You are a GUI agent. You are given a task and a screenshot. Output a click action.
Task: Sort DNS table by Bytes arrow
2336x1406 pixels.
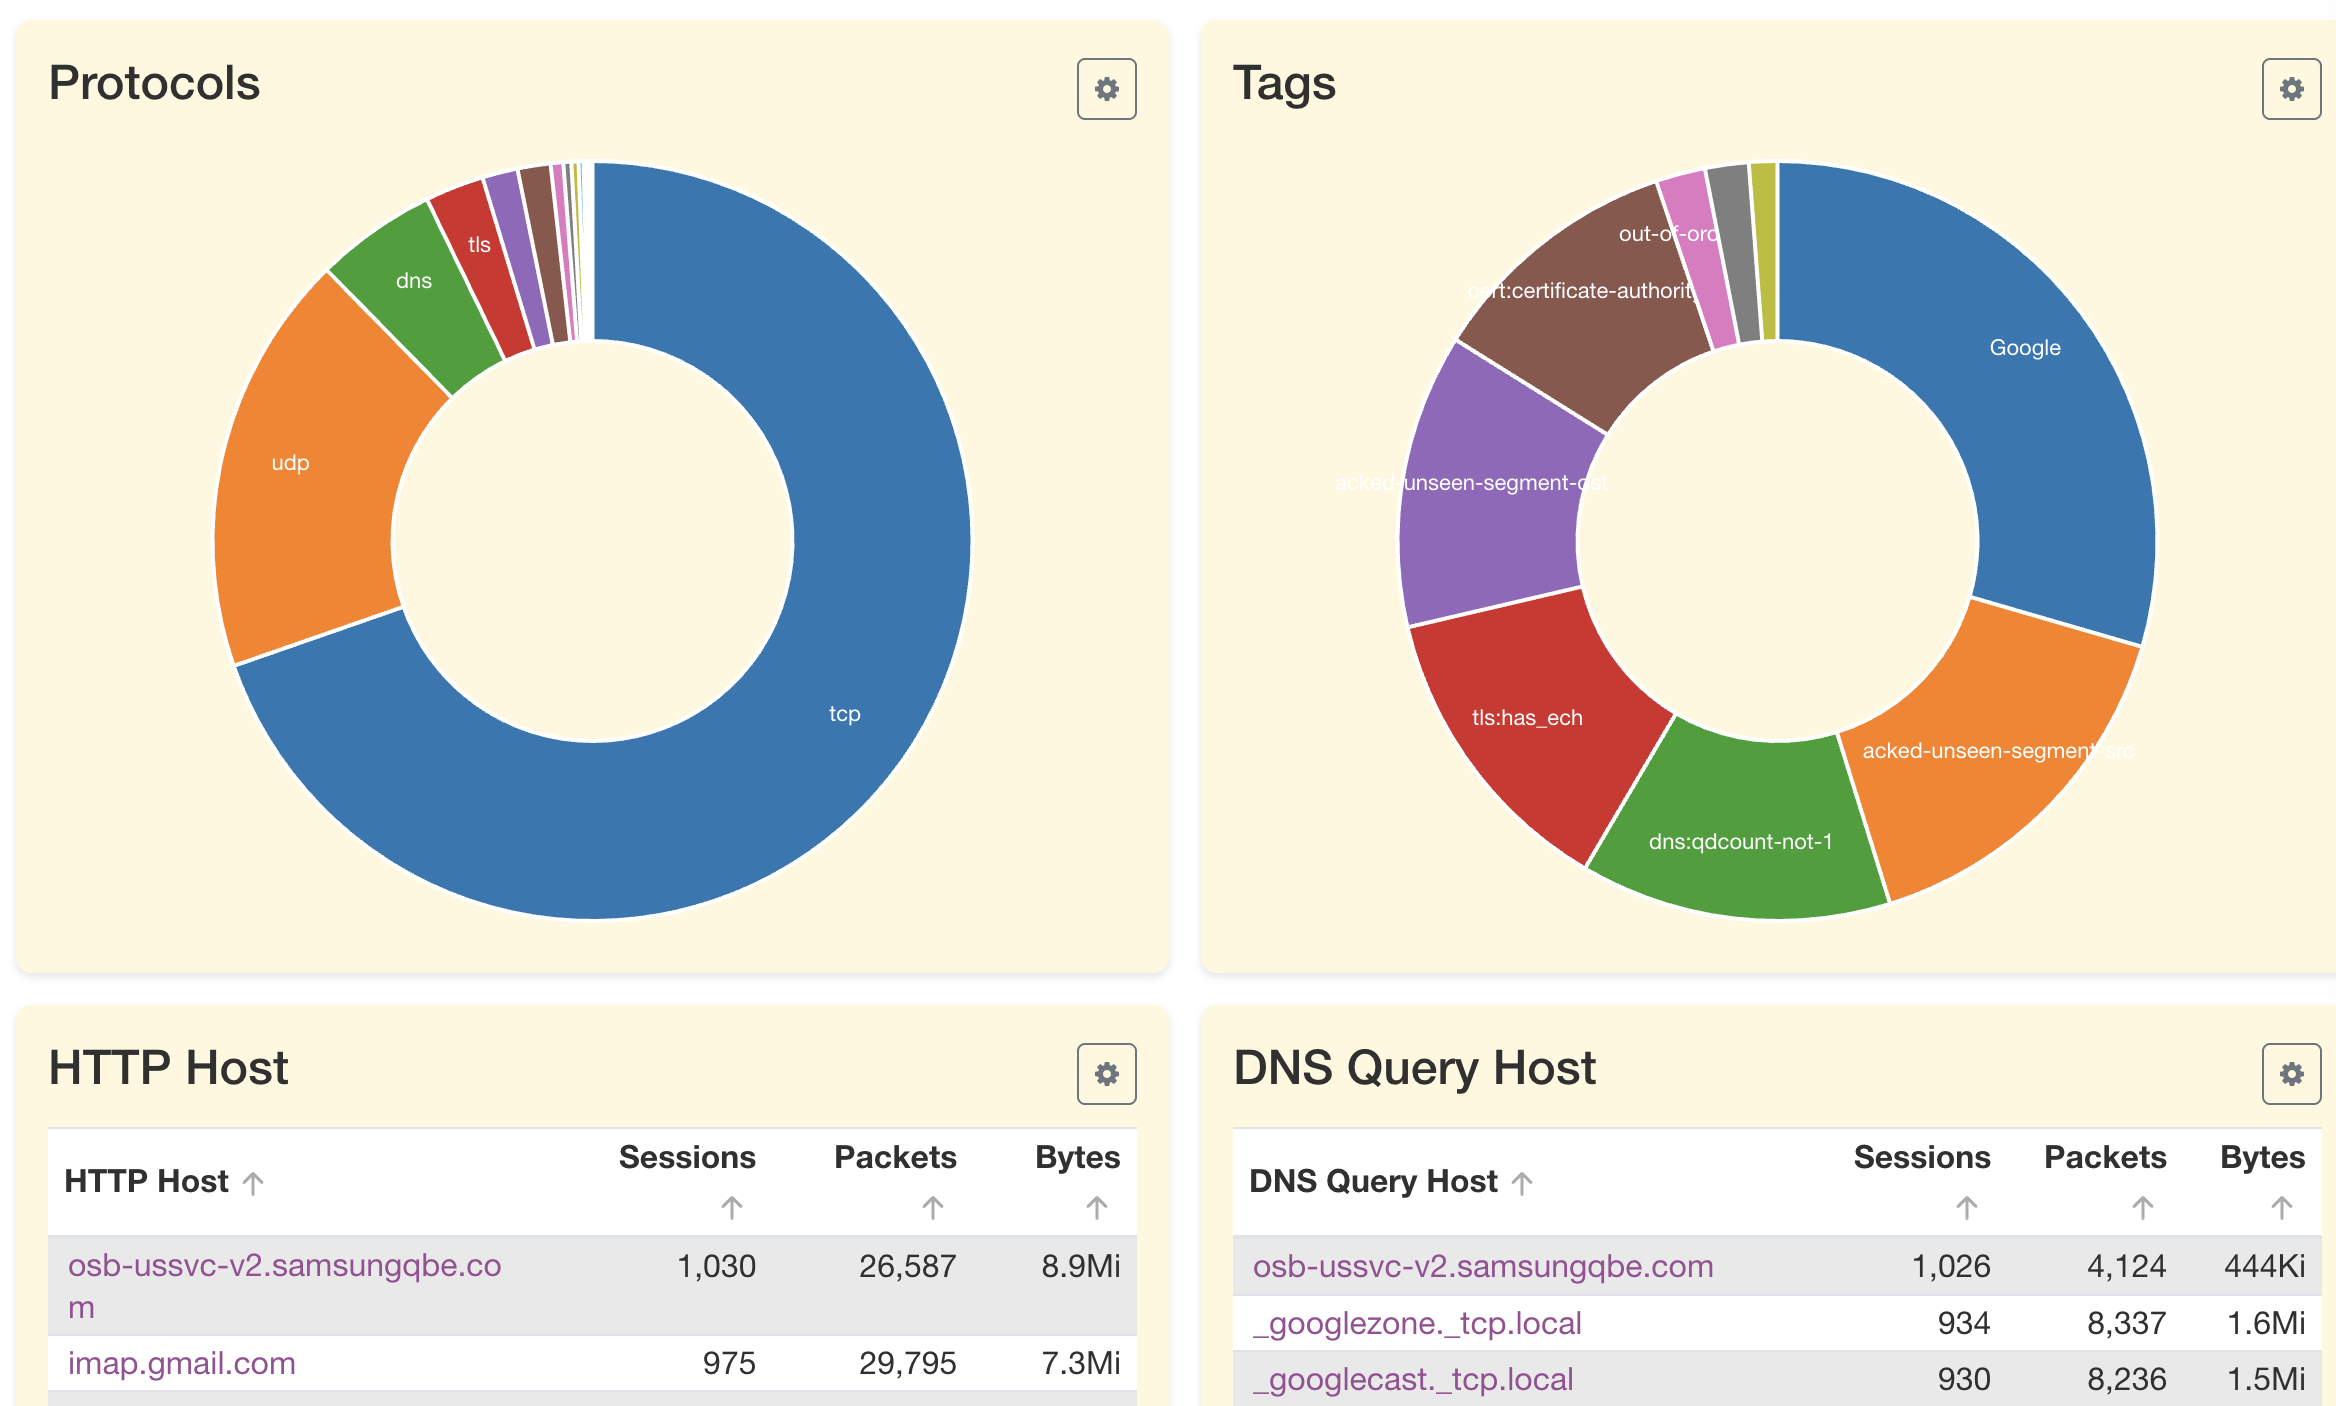point(2281,1208)
